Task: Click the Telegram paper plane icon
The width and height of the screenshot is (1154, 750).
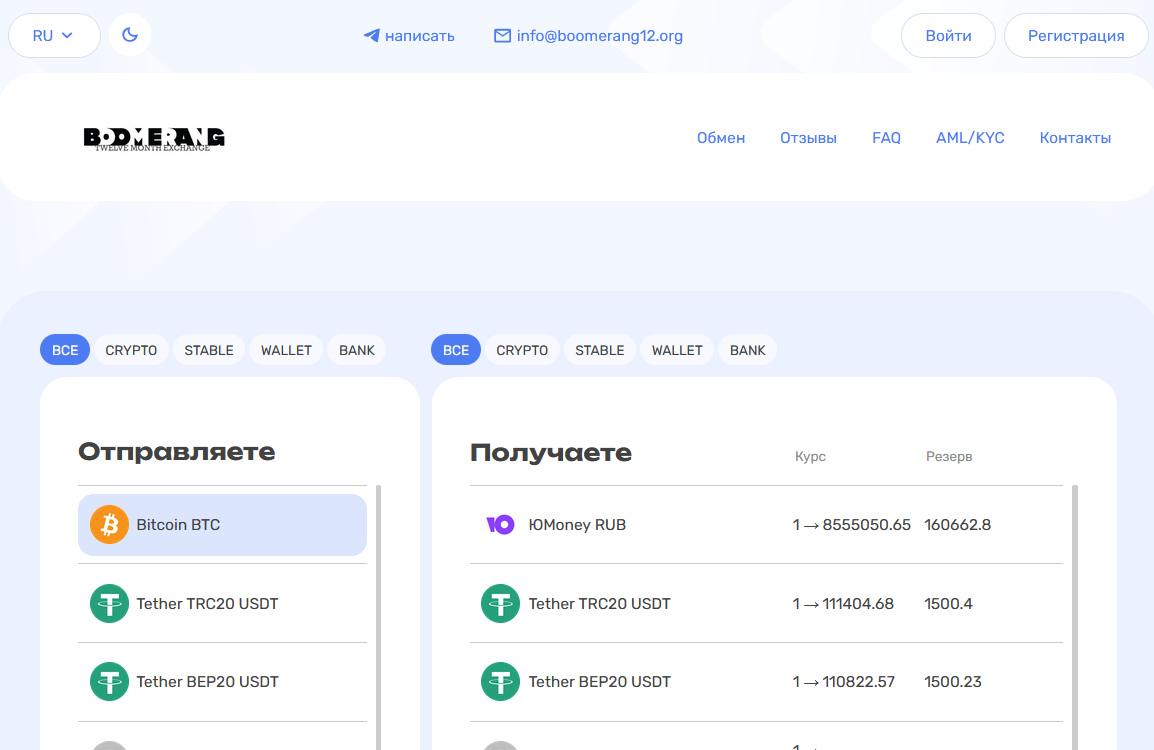Action: coord(372,36)
